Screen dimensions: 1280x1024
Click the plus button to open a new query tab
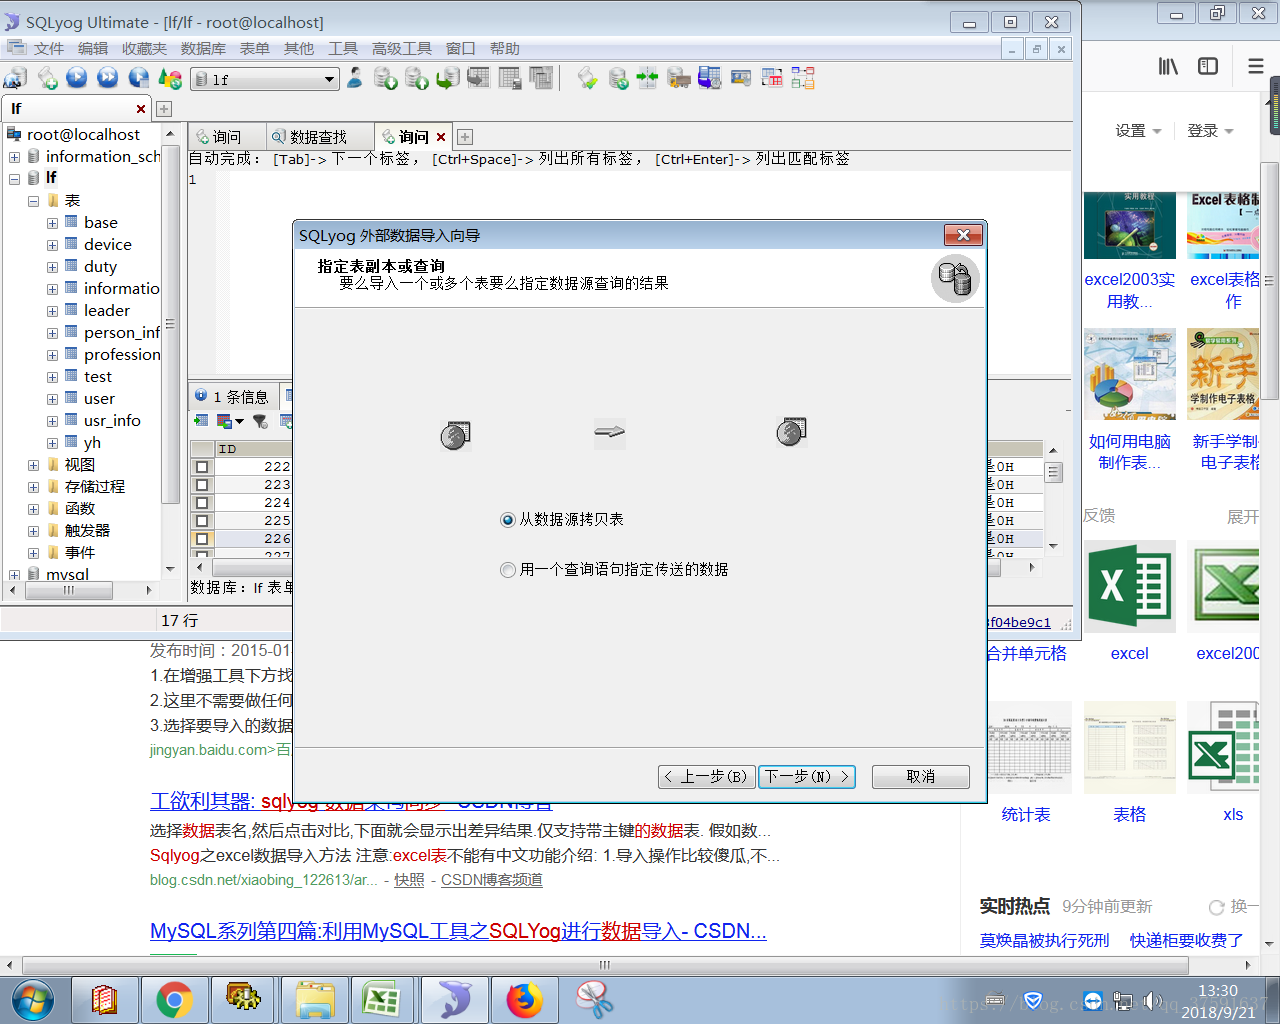point(463,136)
